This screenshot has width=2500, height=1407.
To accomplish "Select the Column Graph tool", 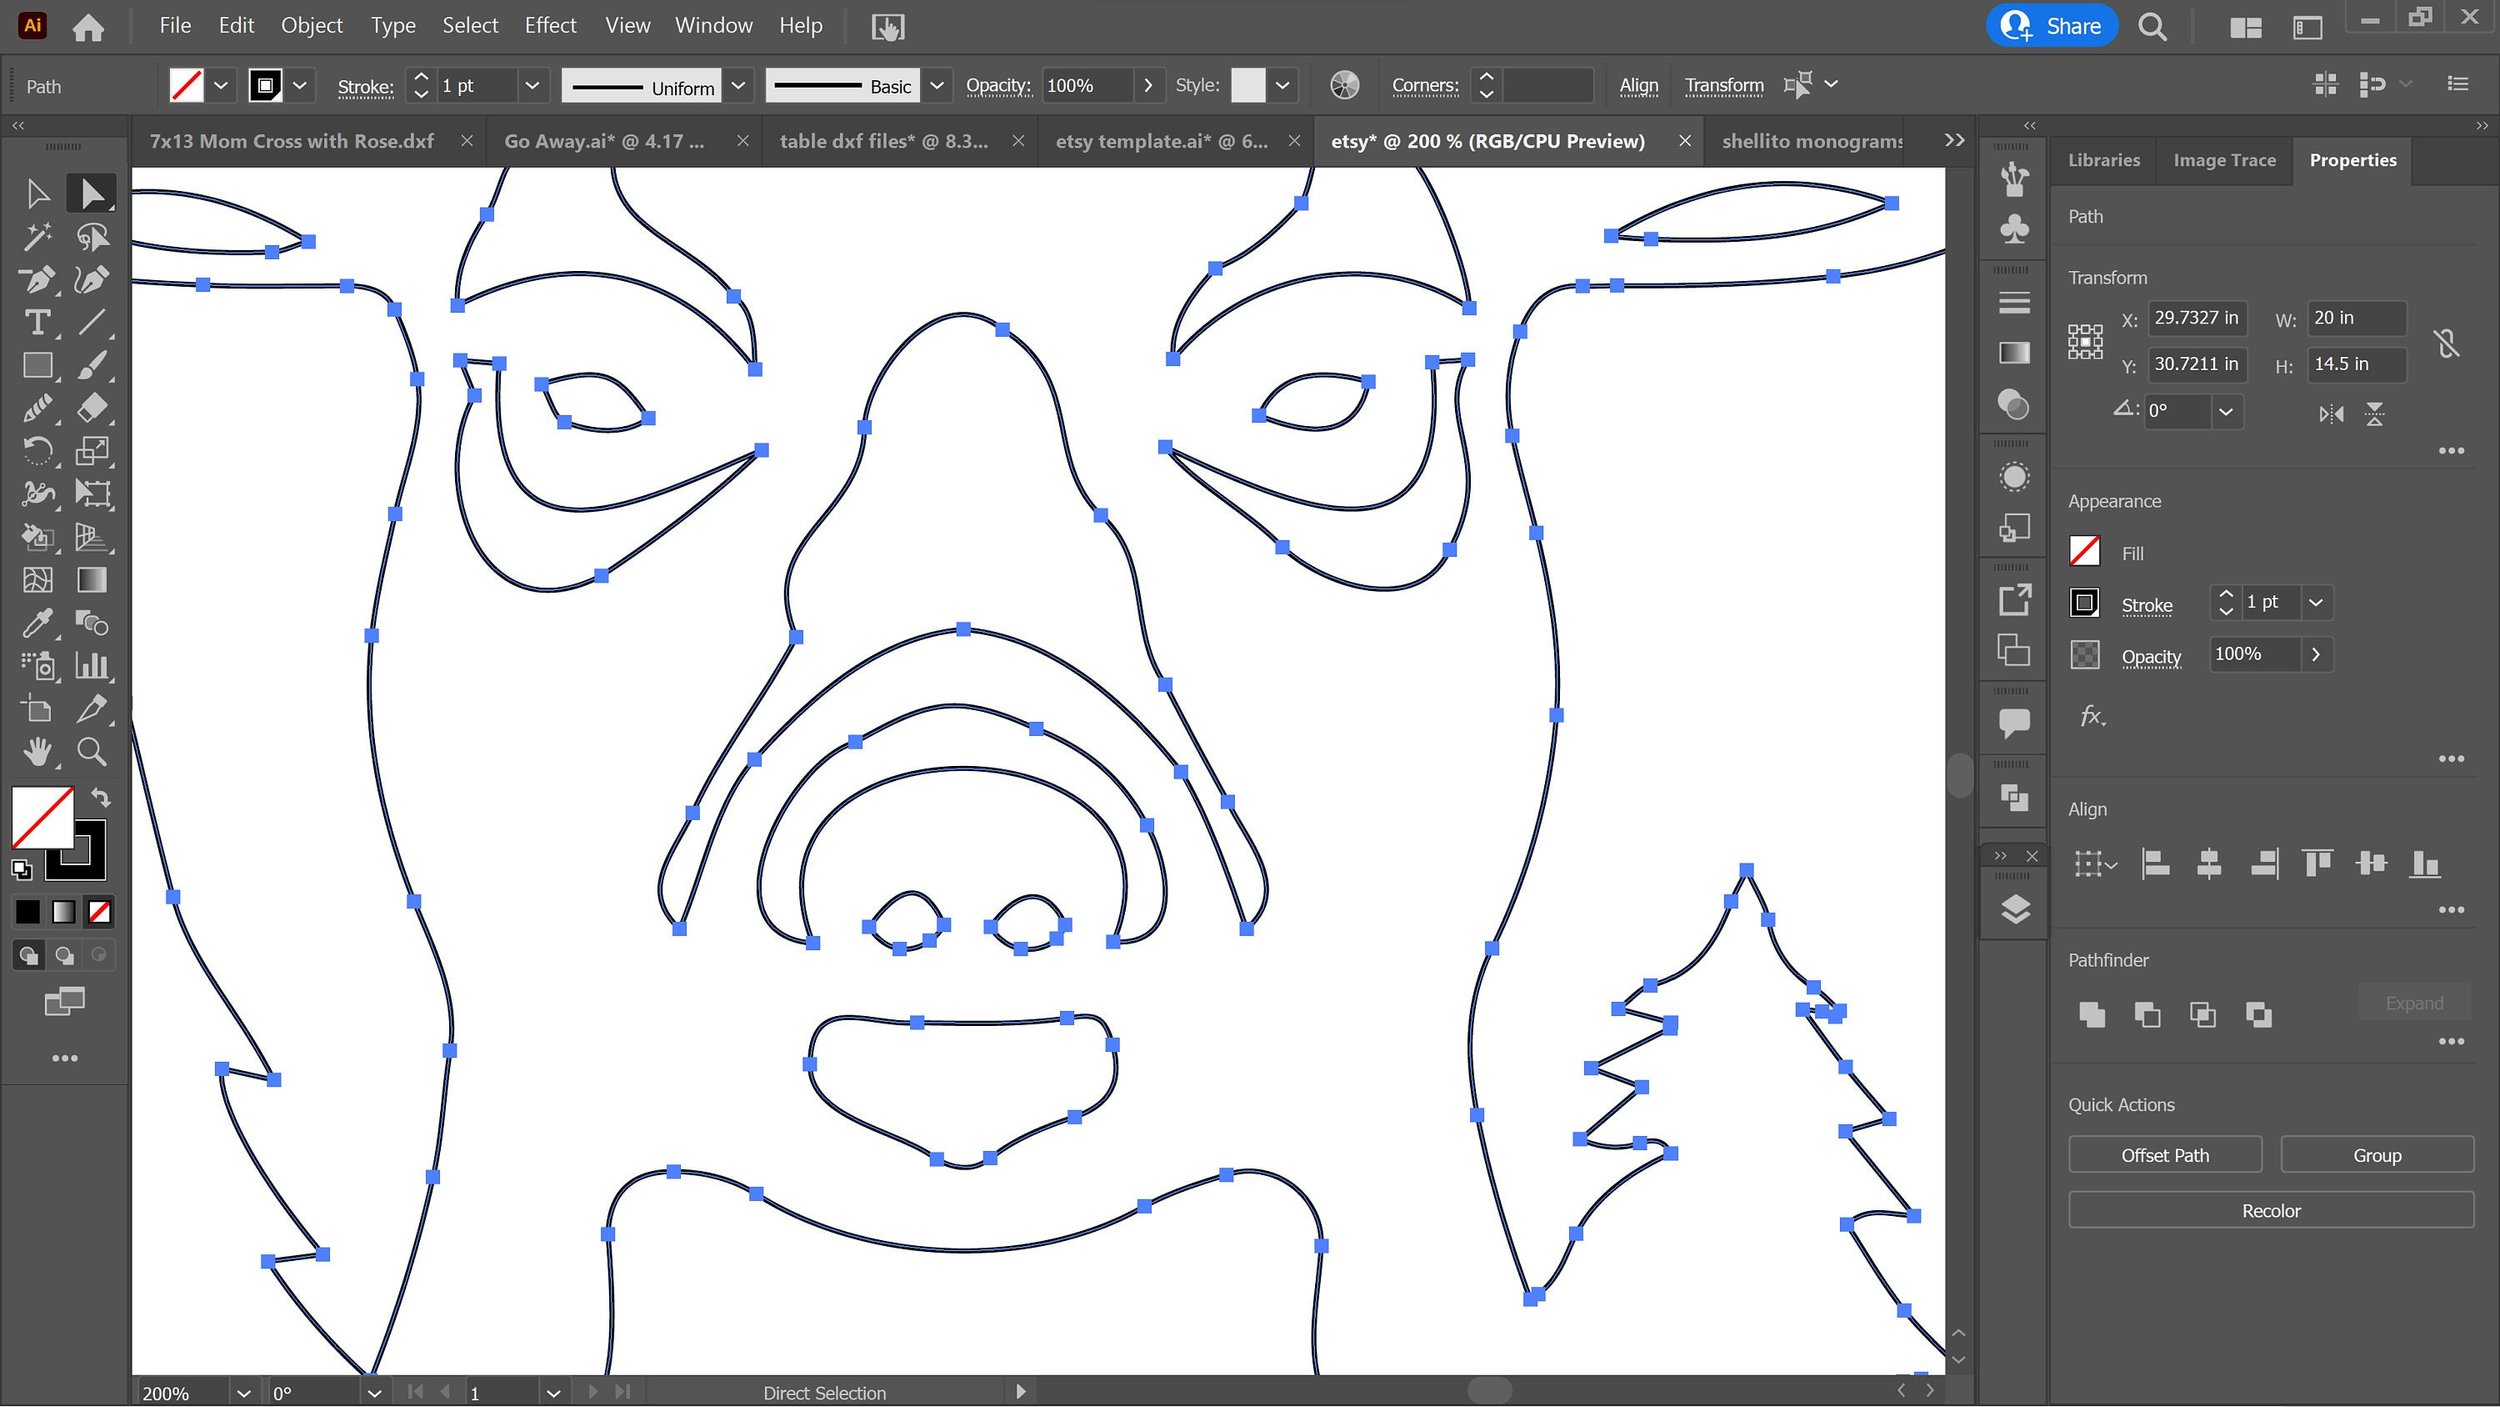I will click(92, 666).
